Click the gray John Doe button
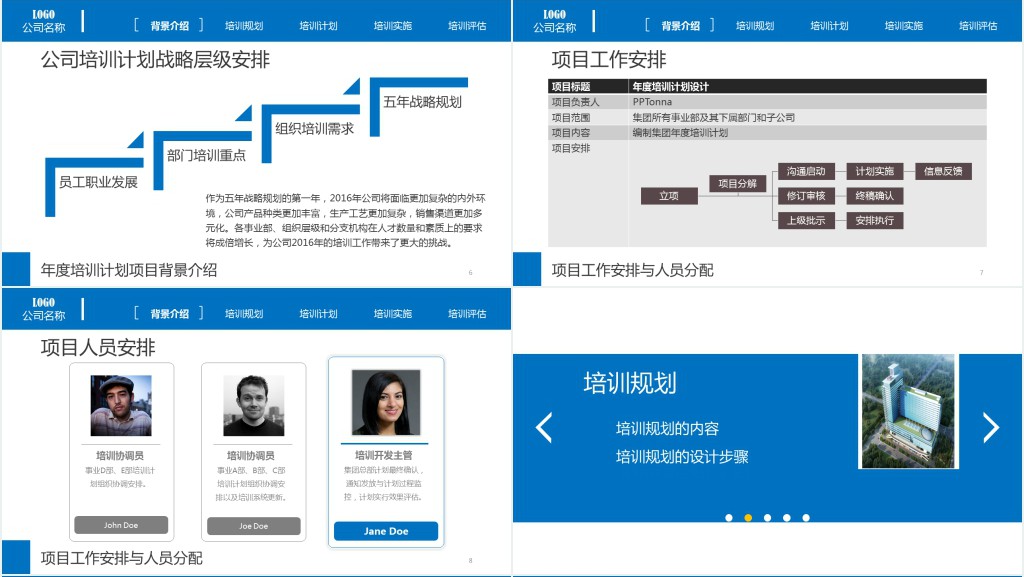The width and height of the screenshot is (1024, 577). tap(121, 525)
